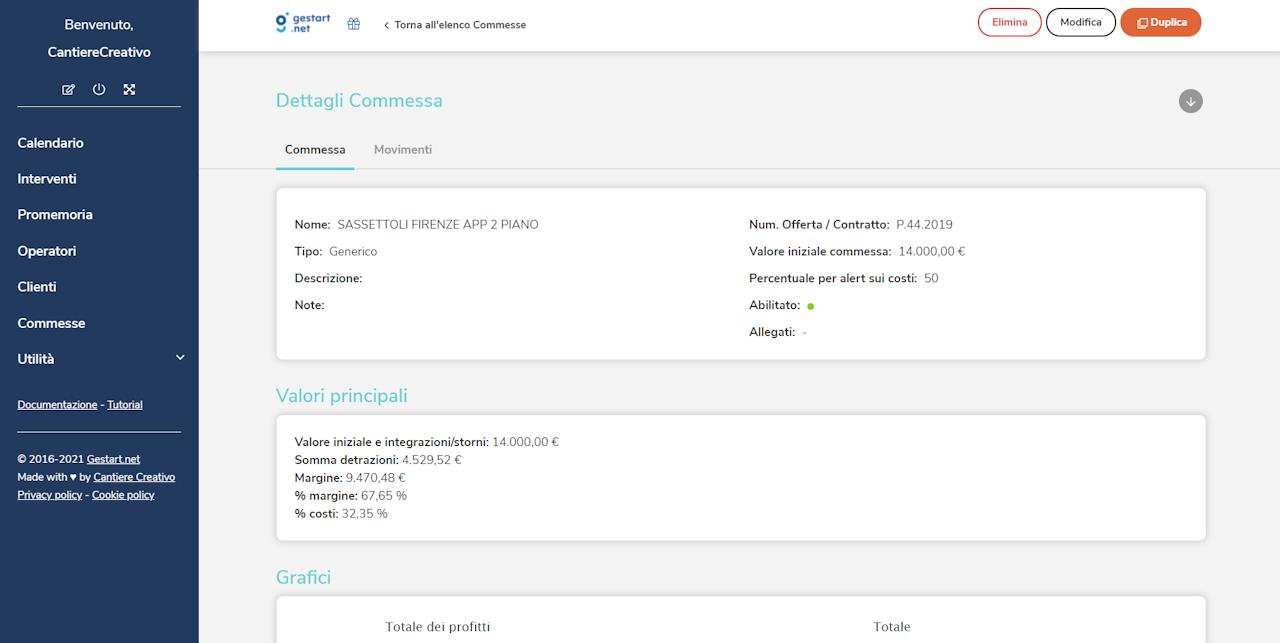Click the alert percentage value 50
The height and width of the screenshot is (643, 1280).
[x=931, y=279]
